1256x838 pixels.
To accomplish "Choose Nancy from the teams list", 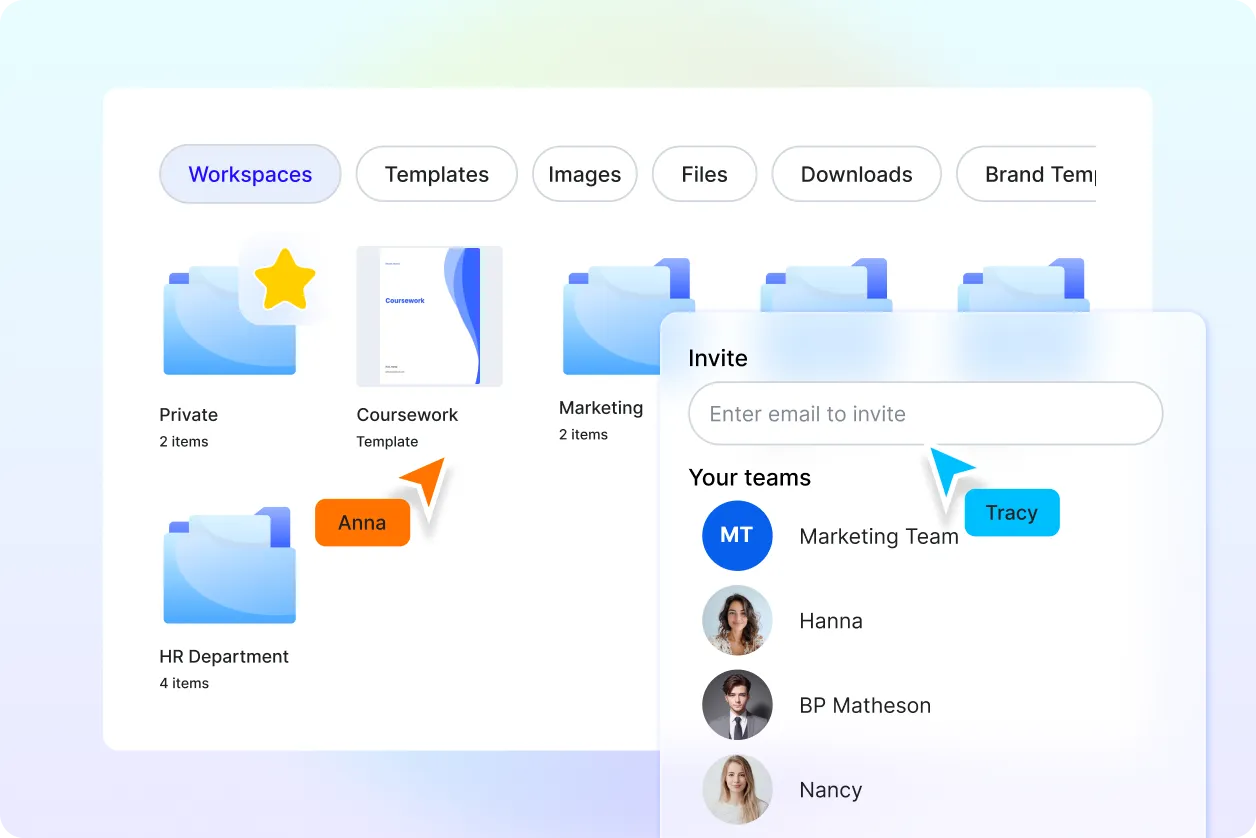I will click(x=831, y=790).
